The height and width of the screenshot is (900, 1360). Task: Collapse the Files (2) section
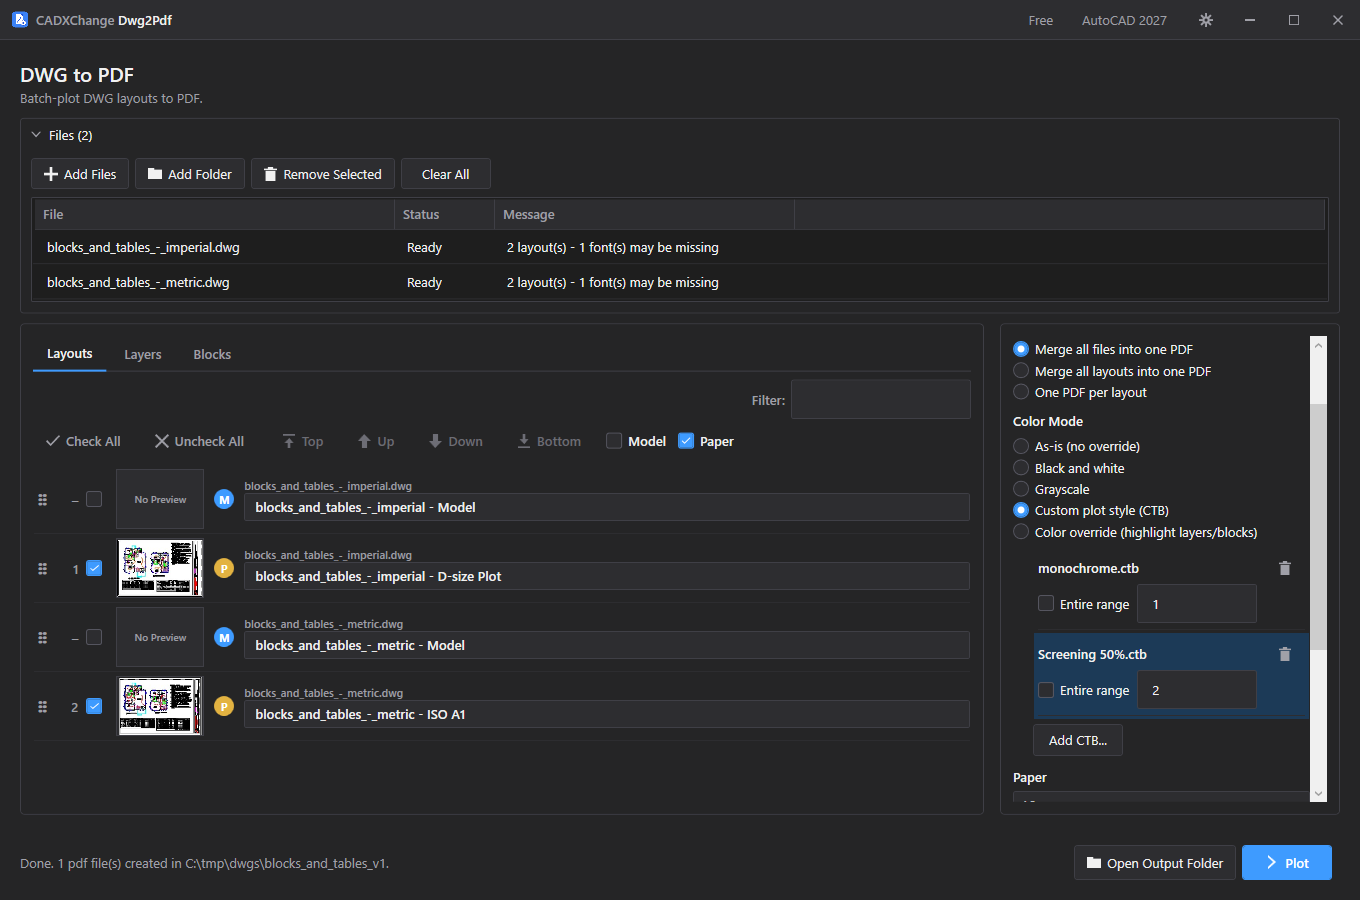click(37, 135)
